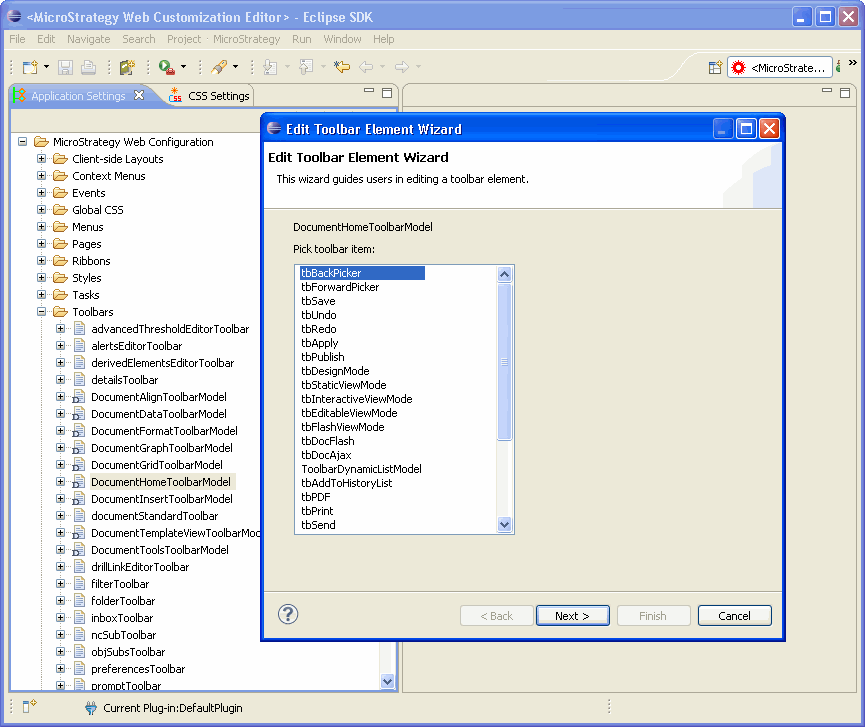Open the External Tools dropdown arrow
Screen dimensions: 865x727
pyautogui.click(x=183, y=67)
